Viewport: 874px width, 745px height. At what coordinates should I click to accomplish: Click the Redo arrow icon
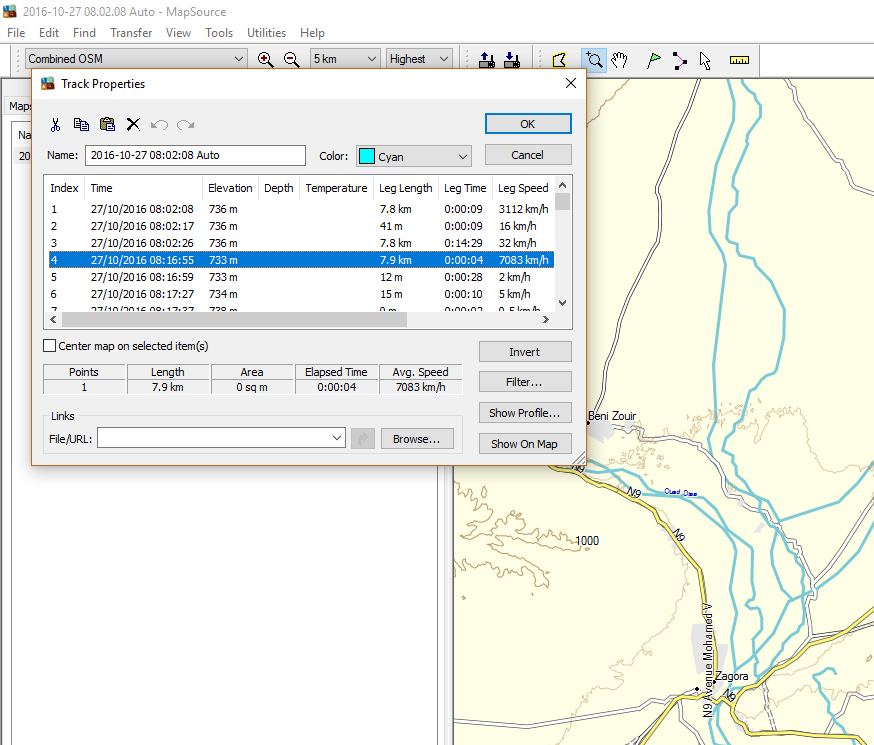tap(186, 124)
